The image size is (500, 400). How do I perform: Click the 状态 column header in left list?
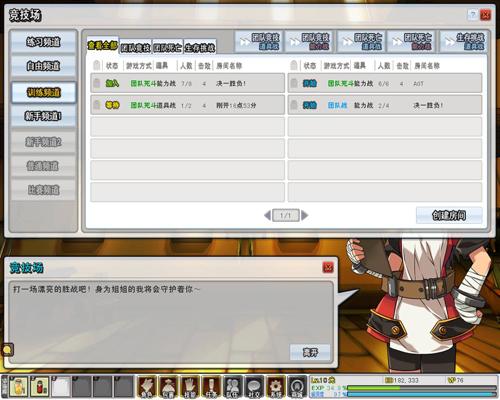[x=112, y=66]
